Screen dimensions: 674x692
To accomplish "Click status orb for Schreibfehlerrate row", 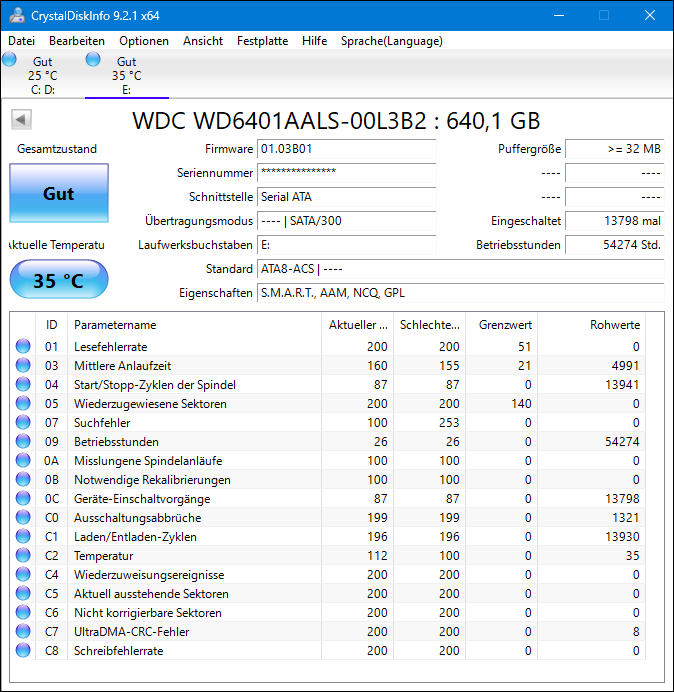I will pos(23,650).
